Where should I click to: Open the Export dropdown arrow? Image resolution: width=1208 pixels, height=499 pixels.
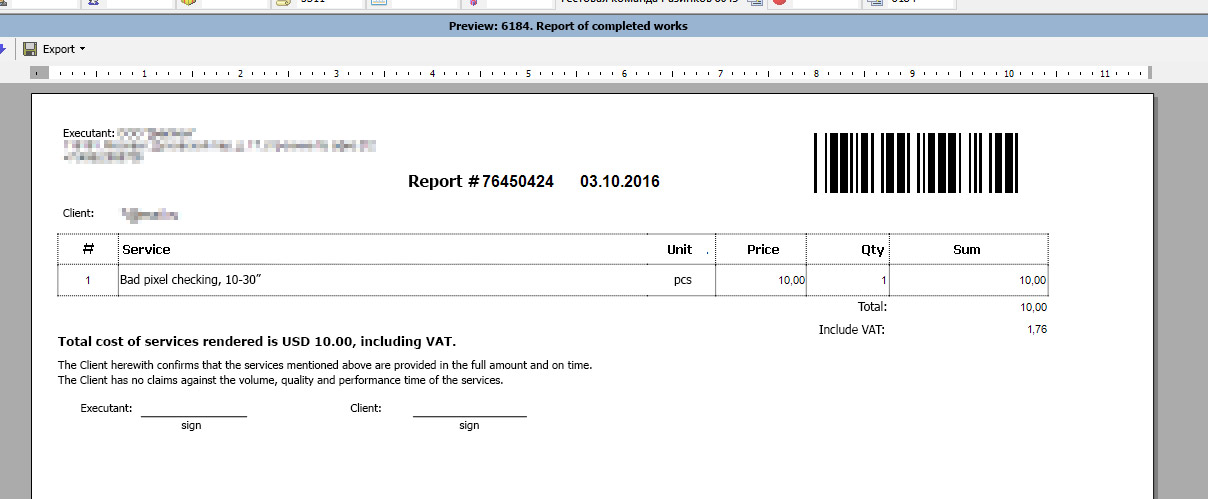pyautogui.click(x=82, y=49)
